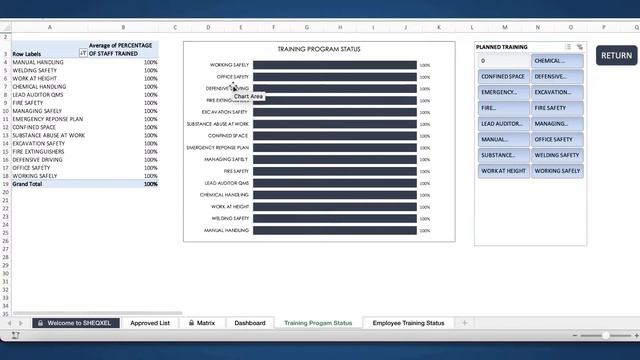Click the horizontal scrollbar under the grid
The image size is (640, 360).
(x=97, y=313)
